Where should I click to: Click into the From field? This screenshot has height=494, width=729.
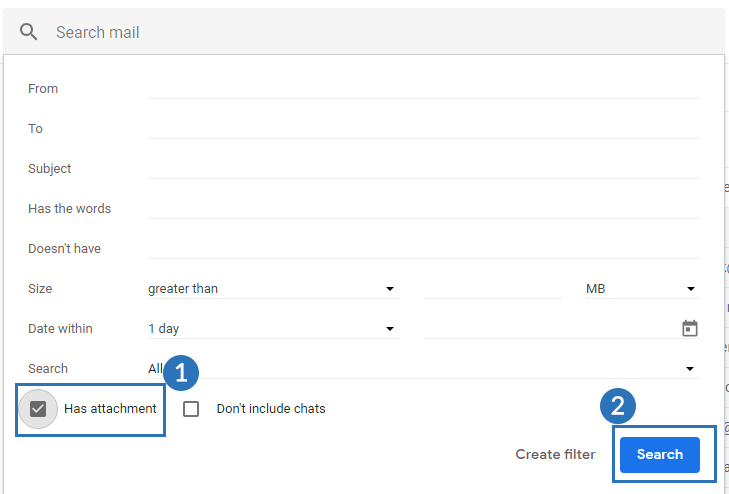pyautogui.click(x=423, y=88)
